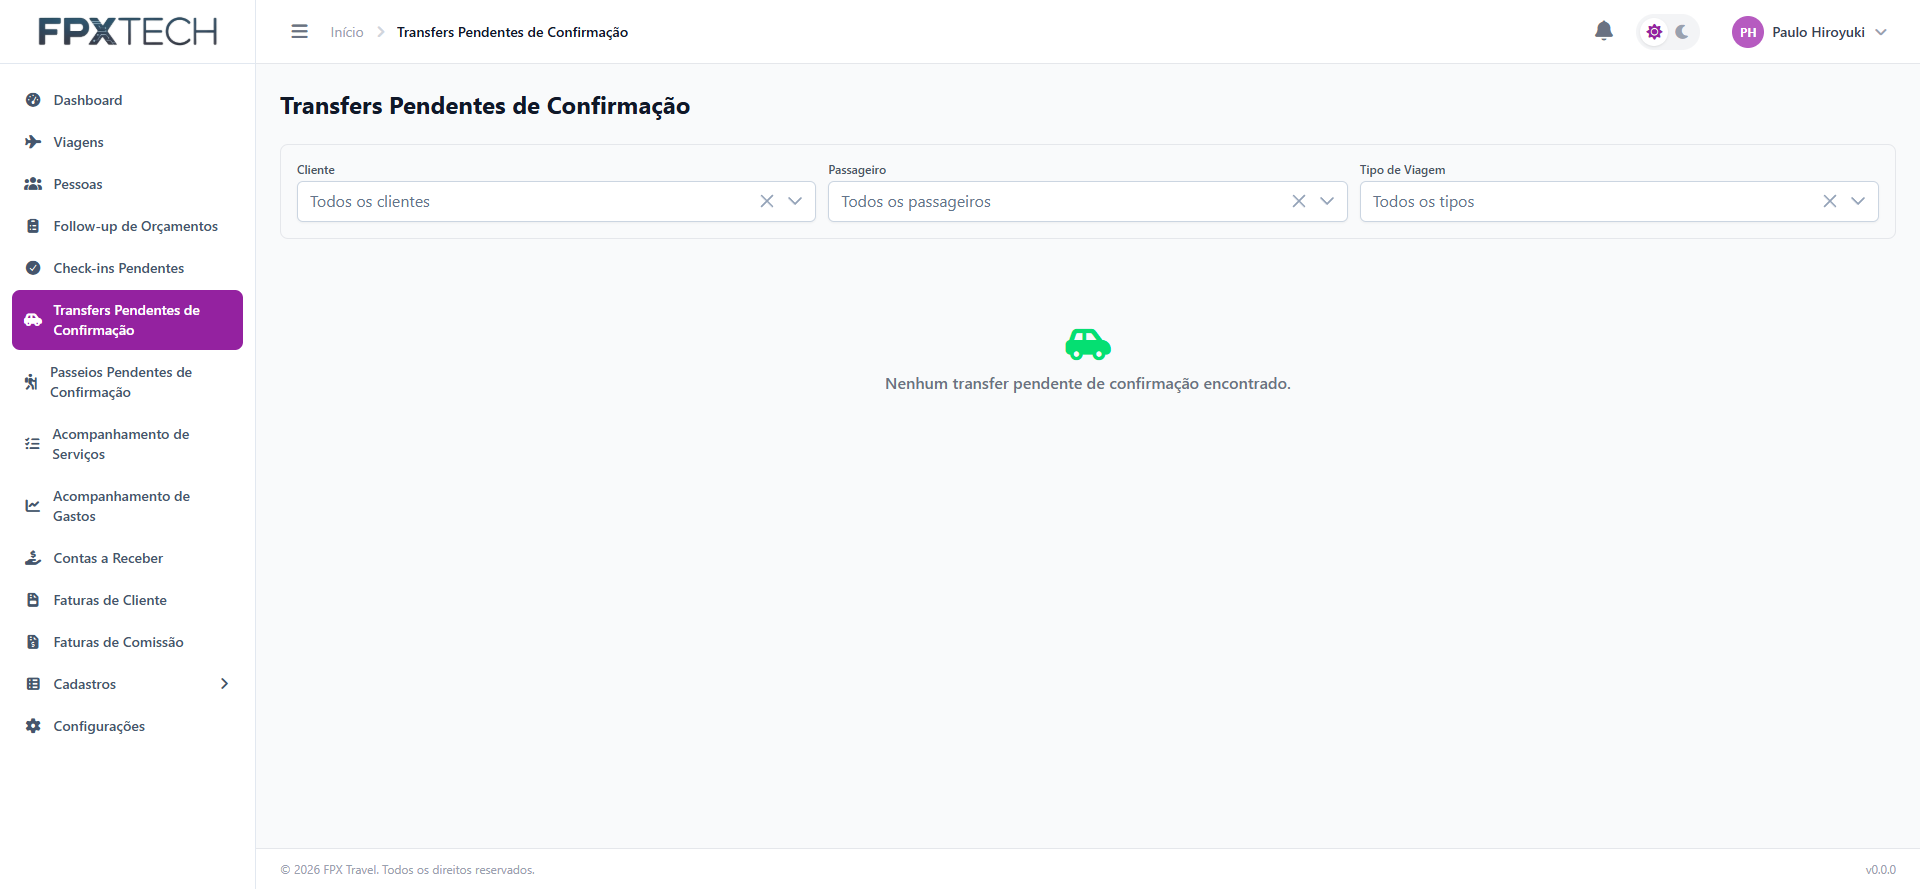Open the Cliente dropdown arrow

(795, 201)
